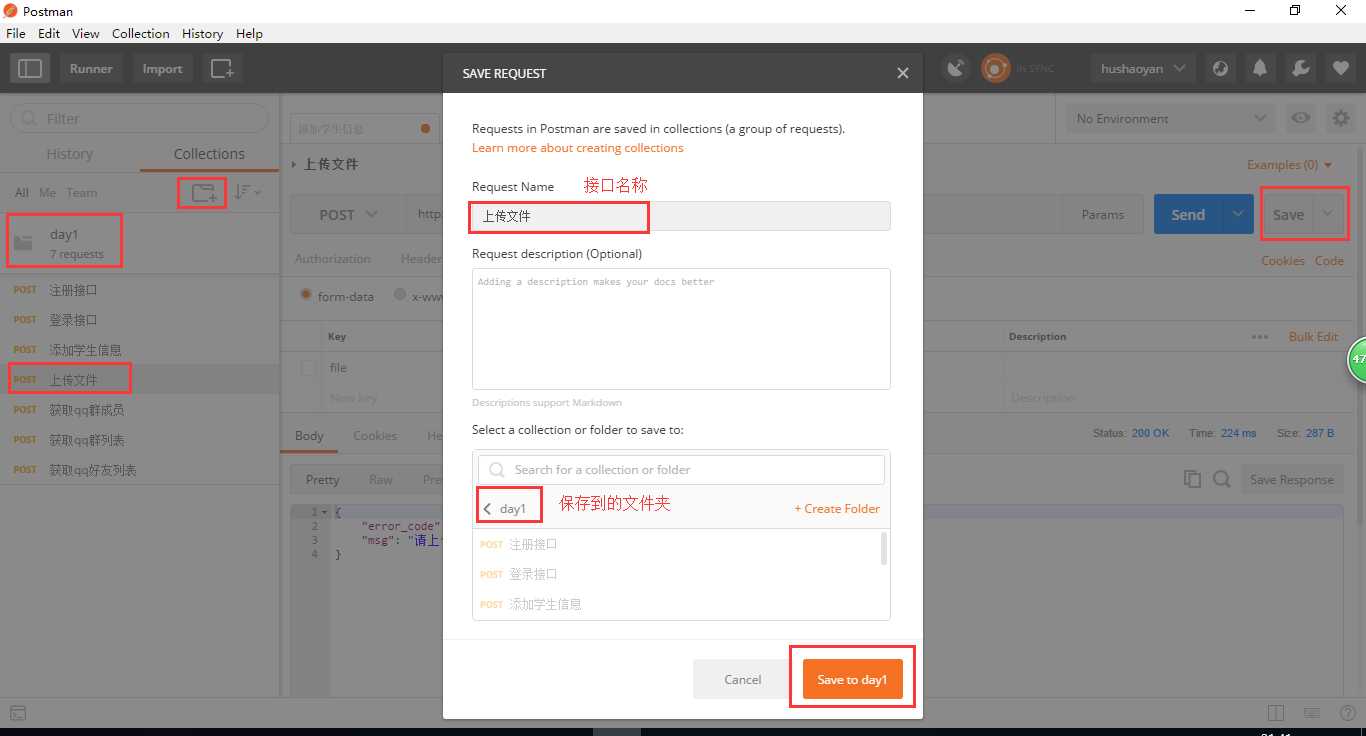
Task: Go back from day1 folder chevron
Action: (487, 509)
